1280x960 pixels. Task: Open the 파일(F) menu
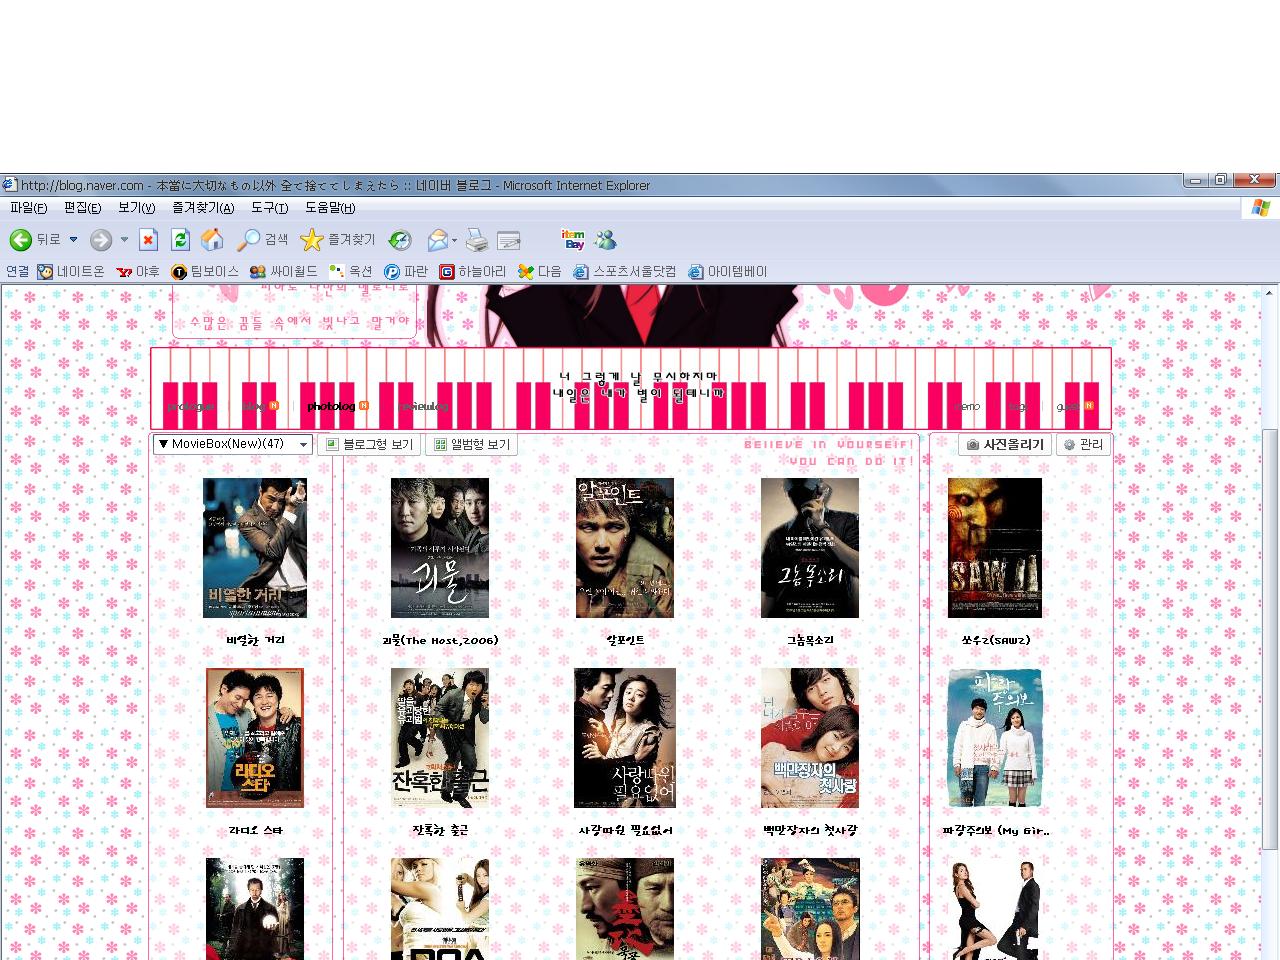point(29,208)
